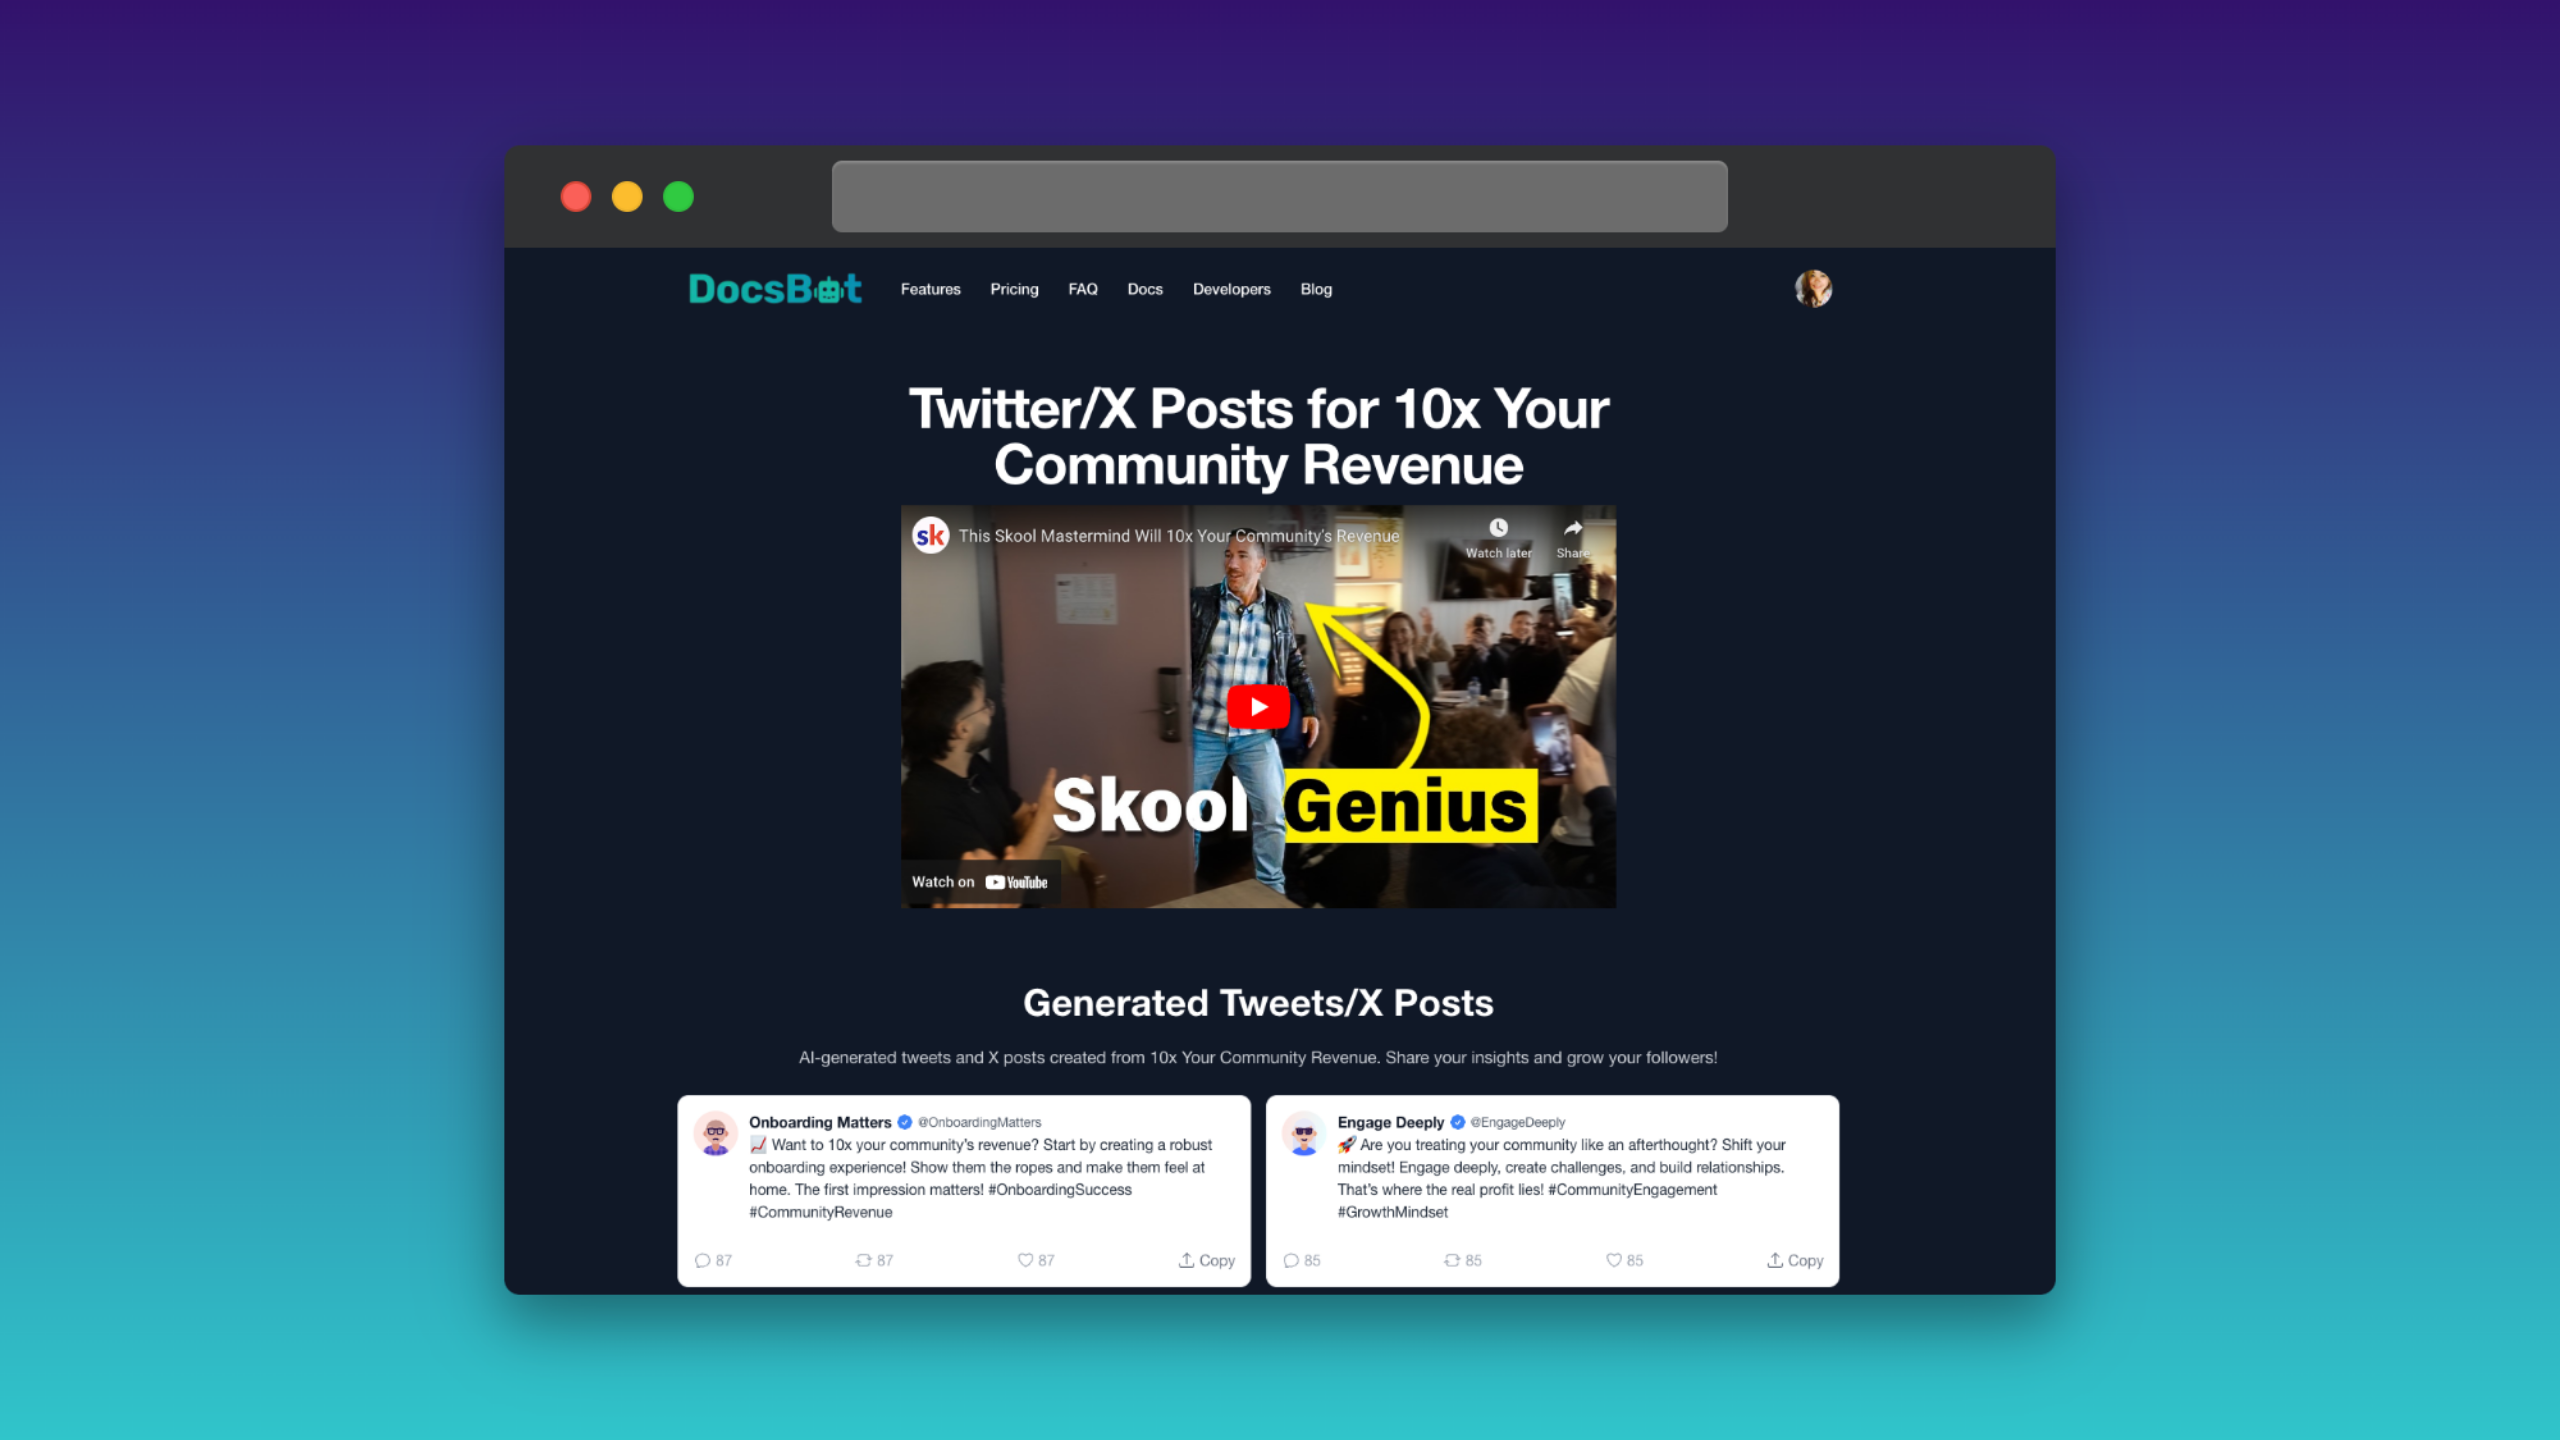Open the Developers nav link

coord(1231,289)
